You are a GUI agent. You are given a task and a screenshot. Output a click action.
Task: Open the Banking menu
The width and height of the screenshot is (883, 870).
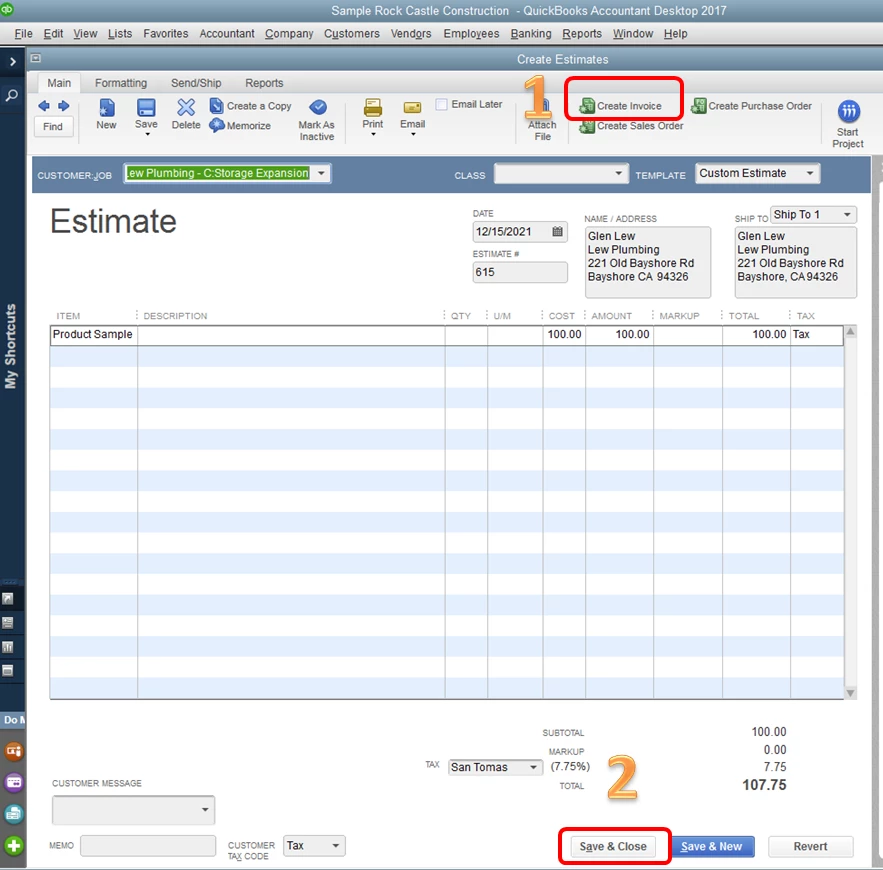(530, 34)
